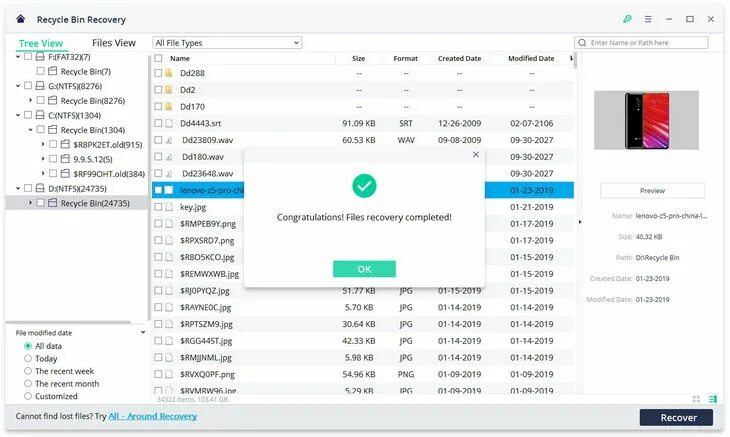Check the Dd288 folder checkbox
The image size is (730, 437).
(158, 73)
